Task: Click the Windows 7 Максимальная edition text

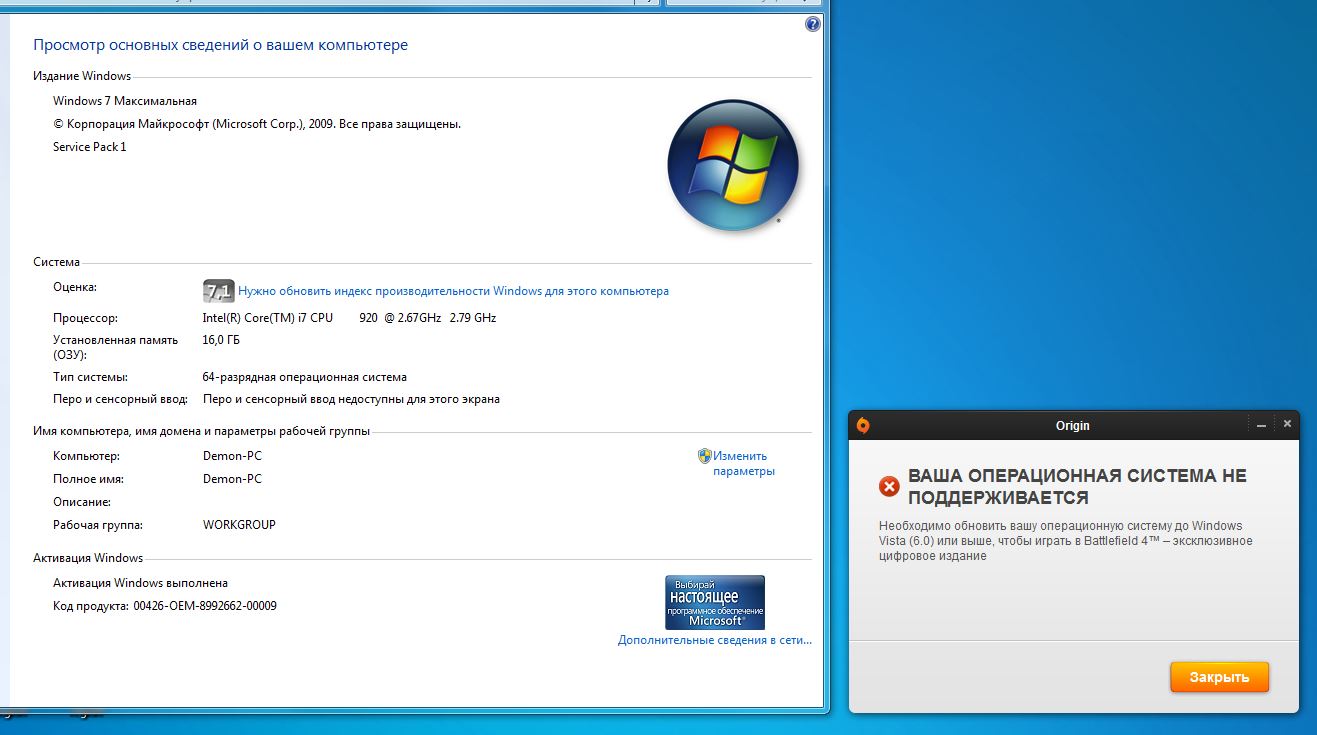Action: pyautogui.click(x=125, y=101)
